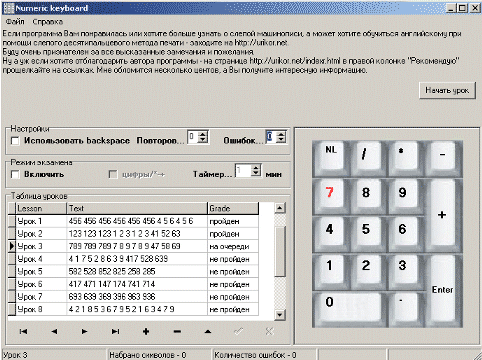Go to first record in lesson navigator
The width and height of the screenshot is (482, 360).
pyautogui.click(x=23, y=331)
